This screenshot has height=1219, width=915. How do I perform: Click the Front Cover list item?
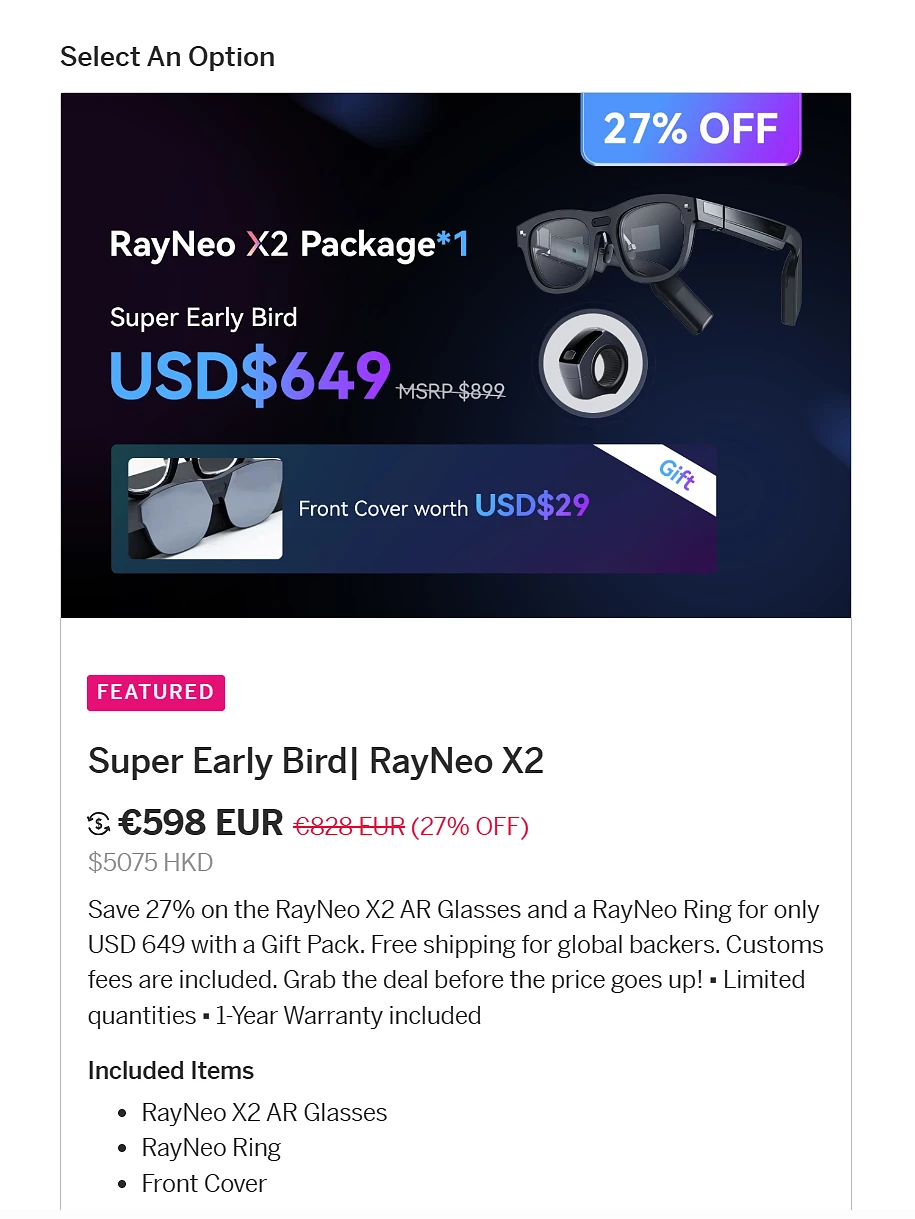[204, 1183]
